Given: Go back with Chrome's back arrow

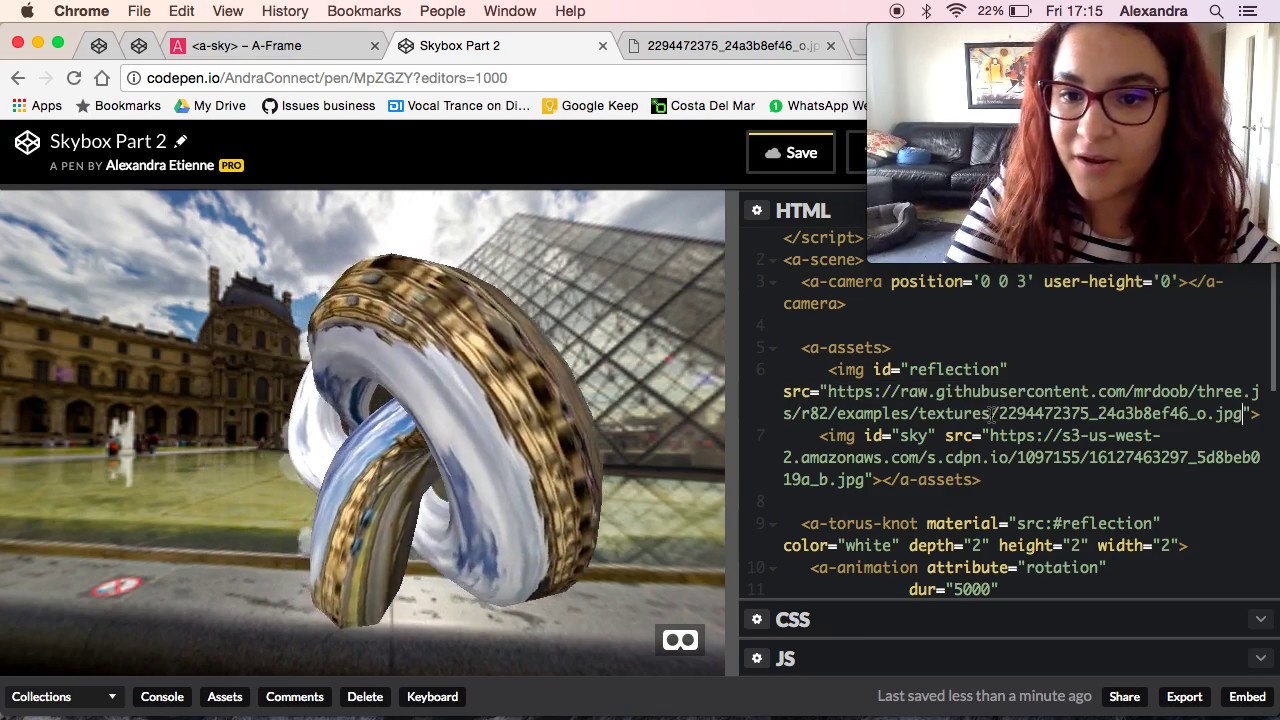Looking at the screenshot, I should 18,78.
